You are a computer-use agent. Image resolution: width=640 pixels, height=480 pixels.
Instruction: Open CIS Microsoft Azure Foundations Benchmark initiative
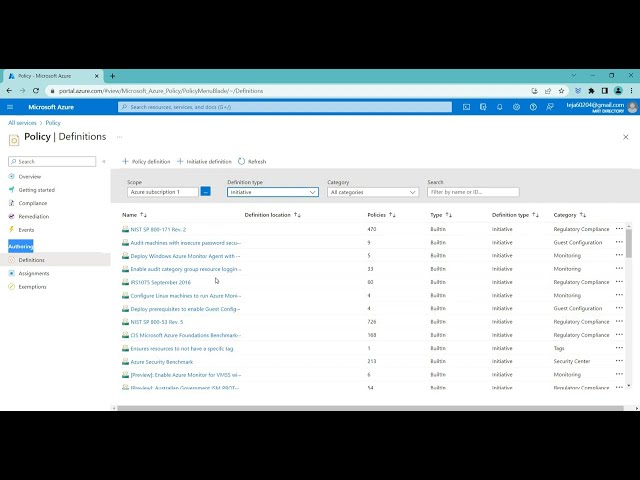(186, 335)
